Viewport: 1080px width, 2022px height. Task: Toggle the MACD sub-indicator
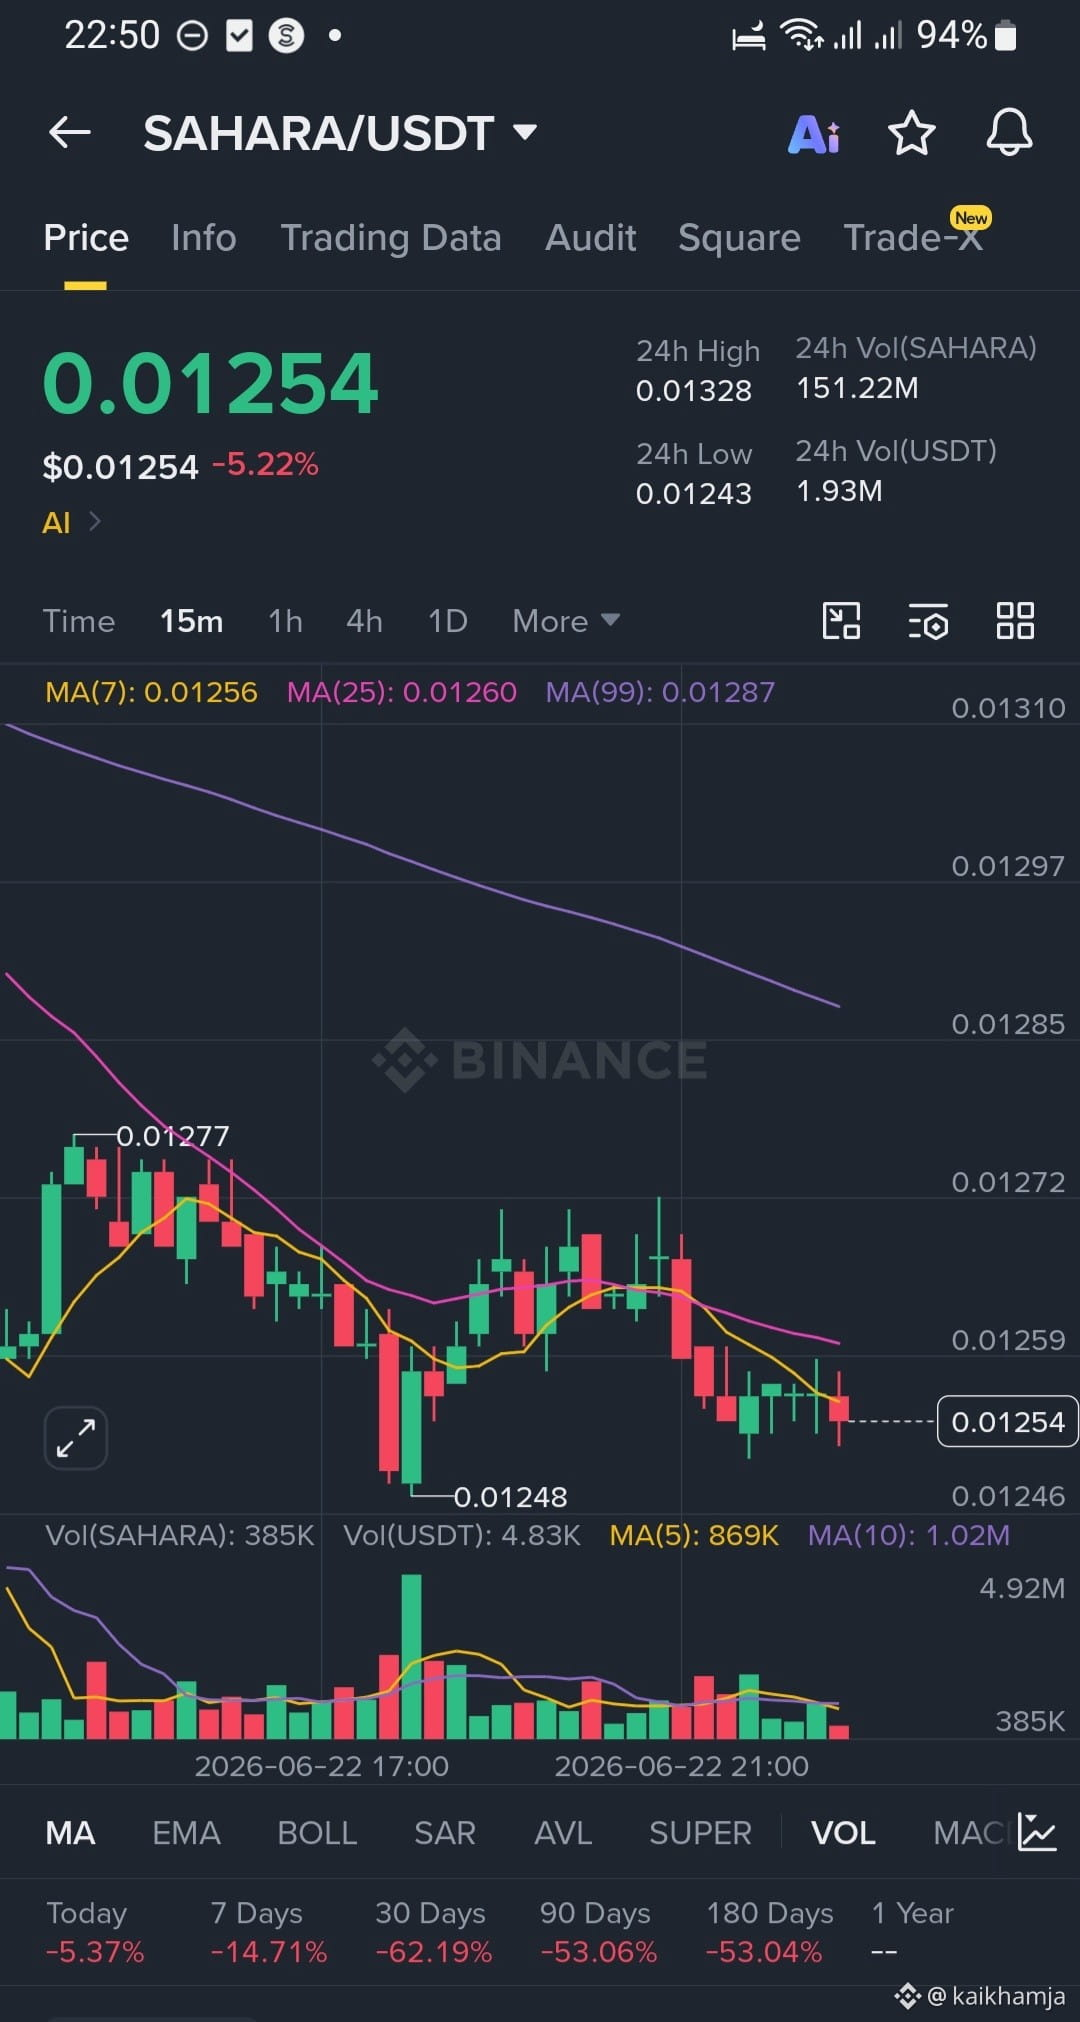pyautogui.click(x=971, y=1833)
